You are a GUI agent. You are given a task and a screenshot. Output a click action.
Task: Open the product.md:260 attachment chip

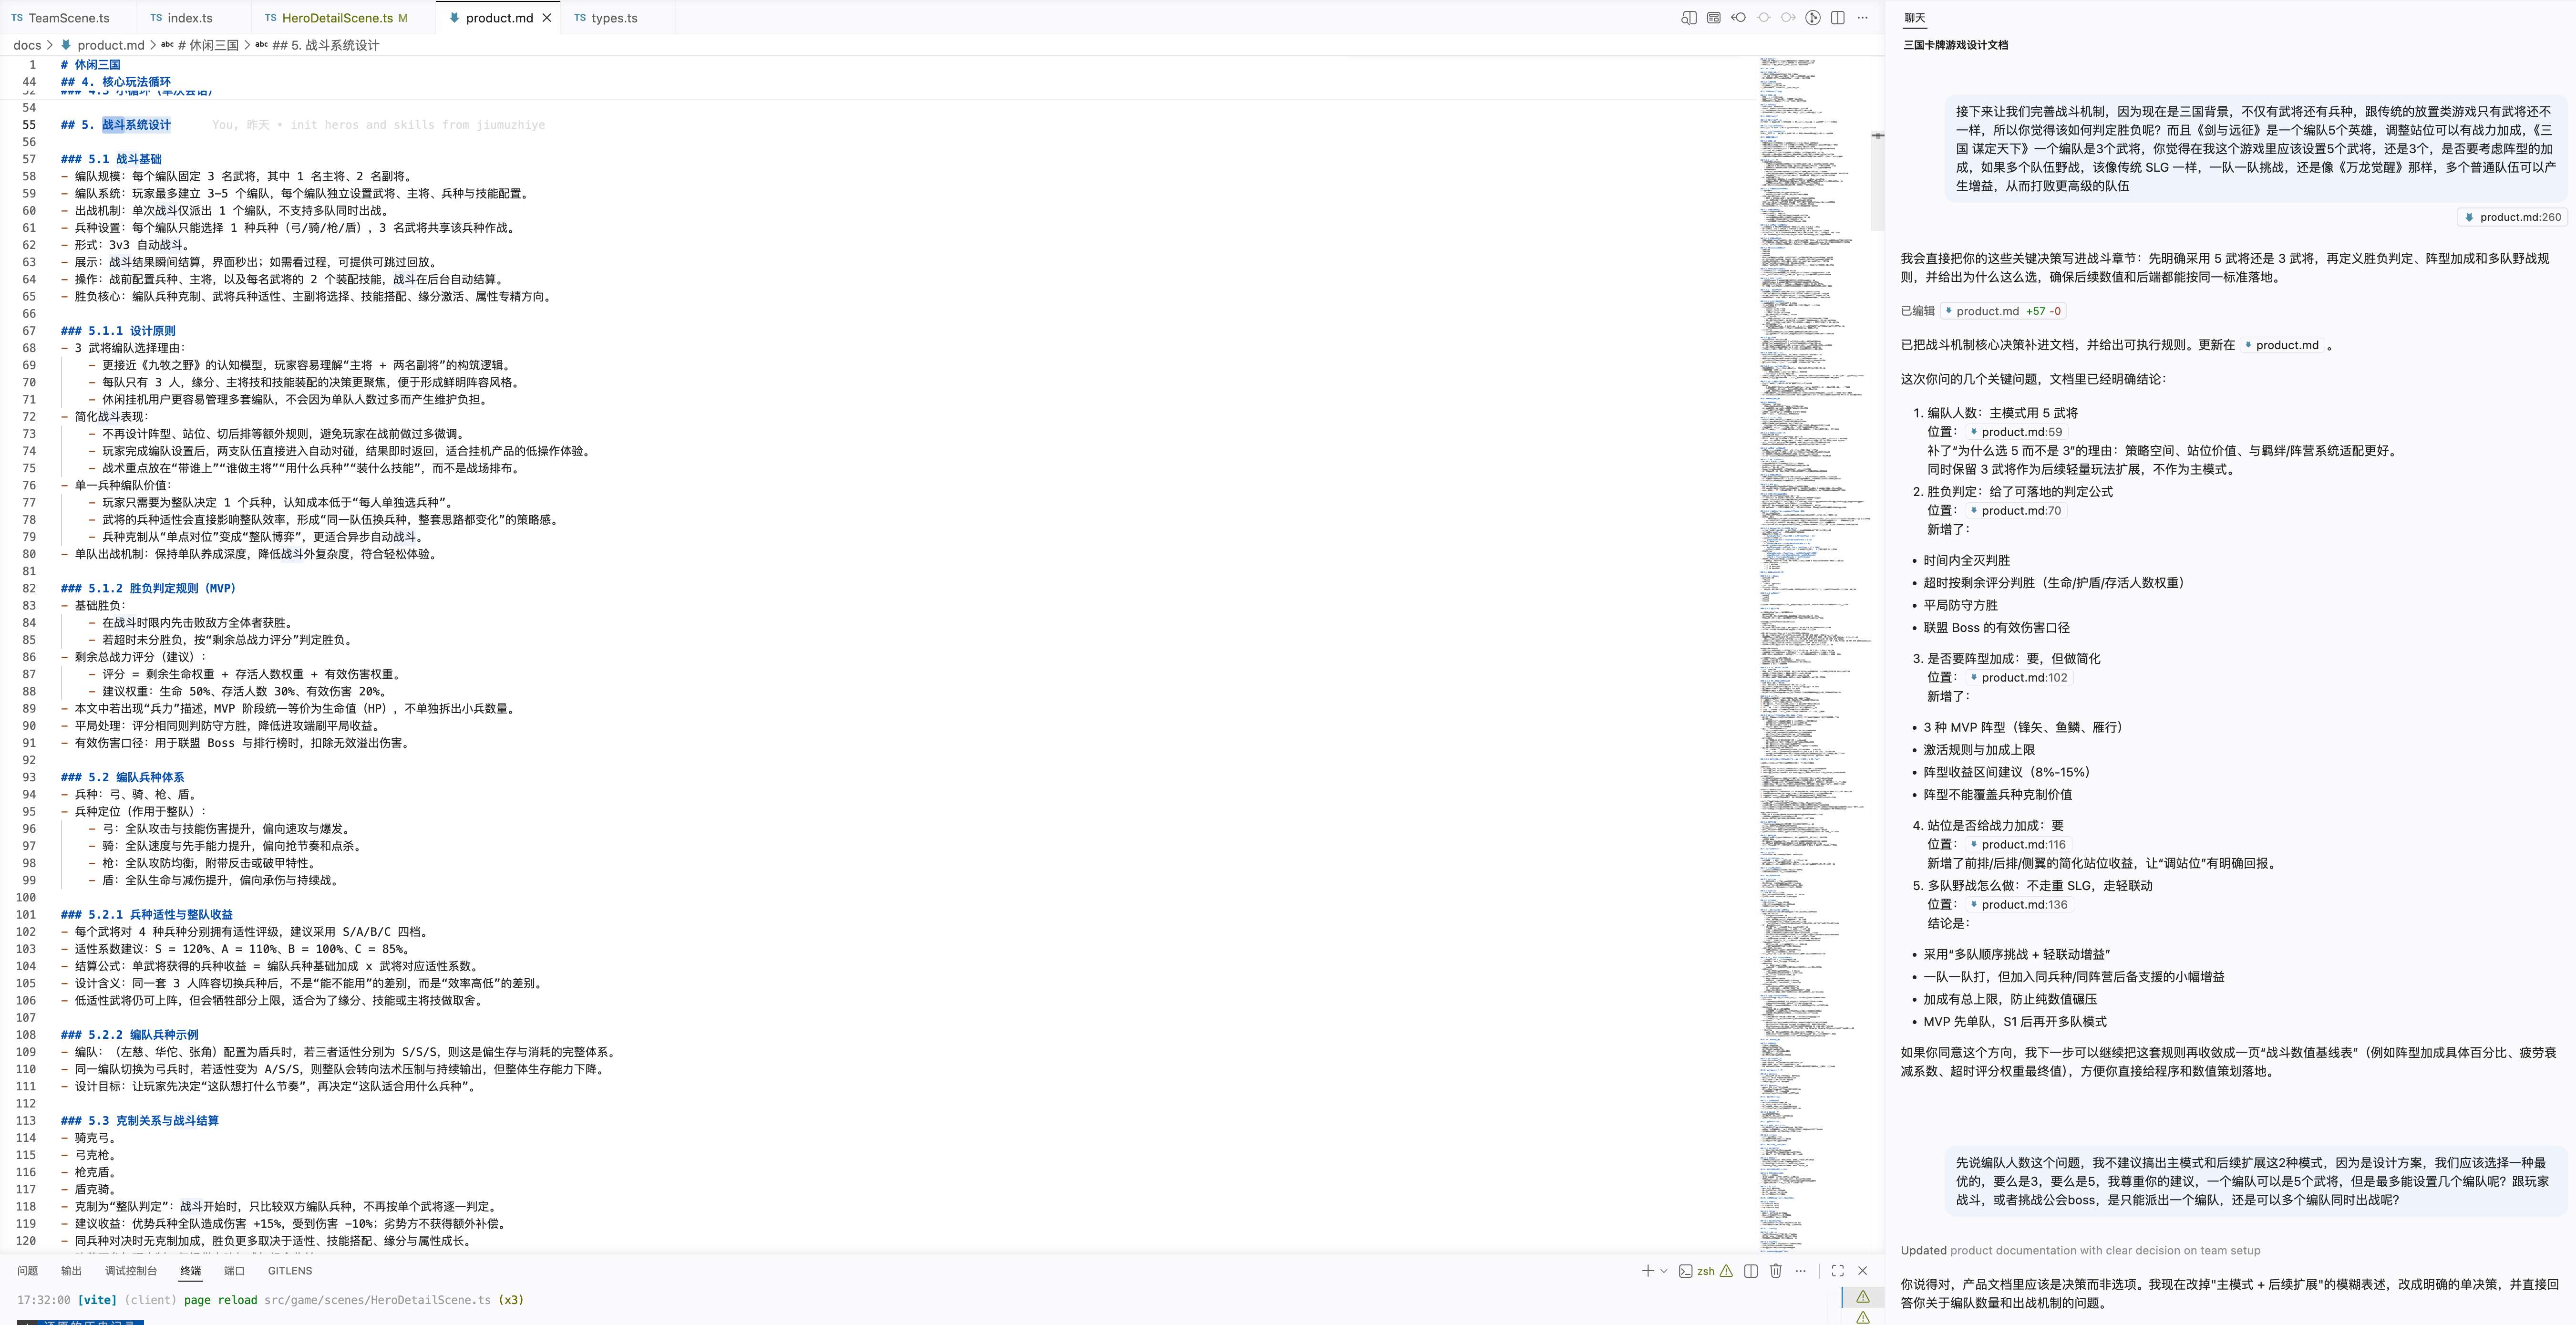click(x=2512, y=217)
